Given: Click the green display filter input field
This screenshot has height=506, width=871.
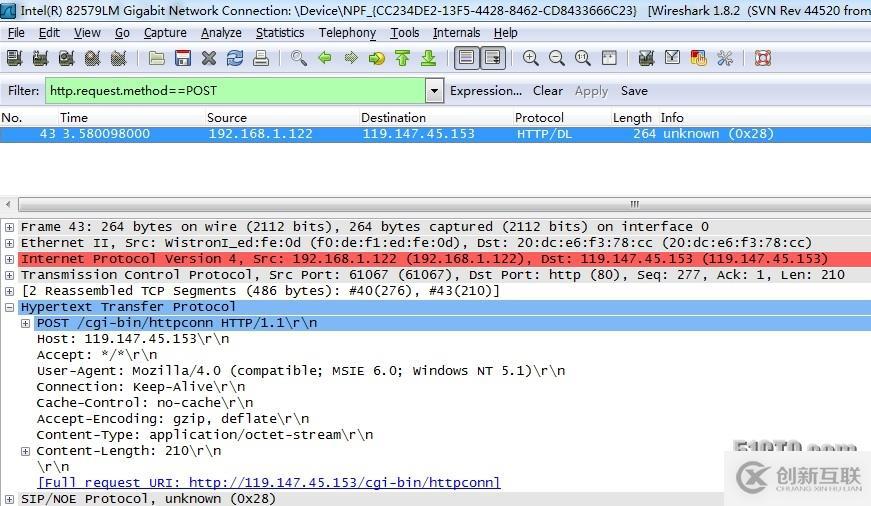Looking at the screenshot, I should pos(236,91).
